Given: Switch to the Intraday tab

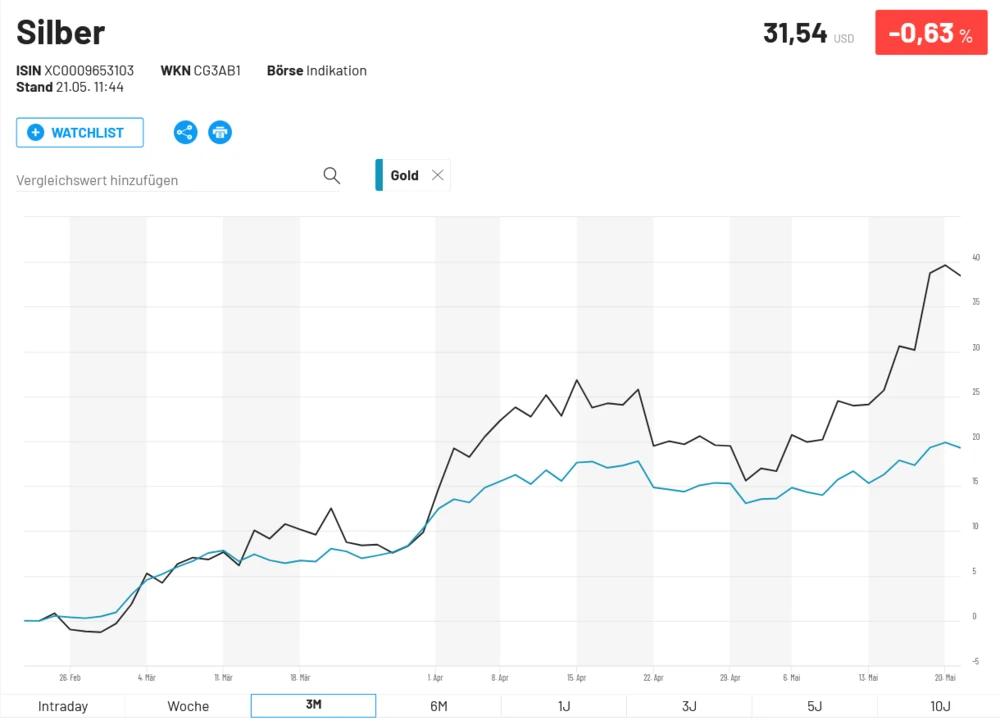Looking at the screenshot, I should point(63,706).
